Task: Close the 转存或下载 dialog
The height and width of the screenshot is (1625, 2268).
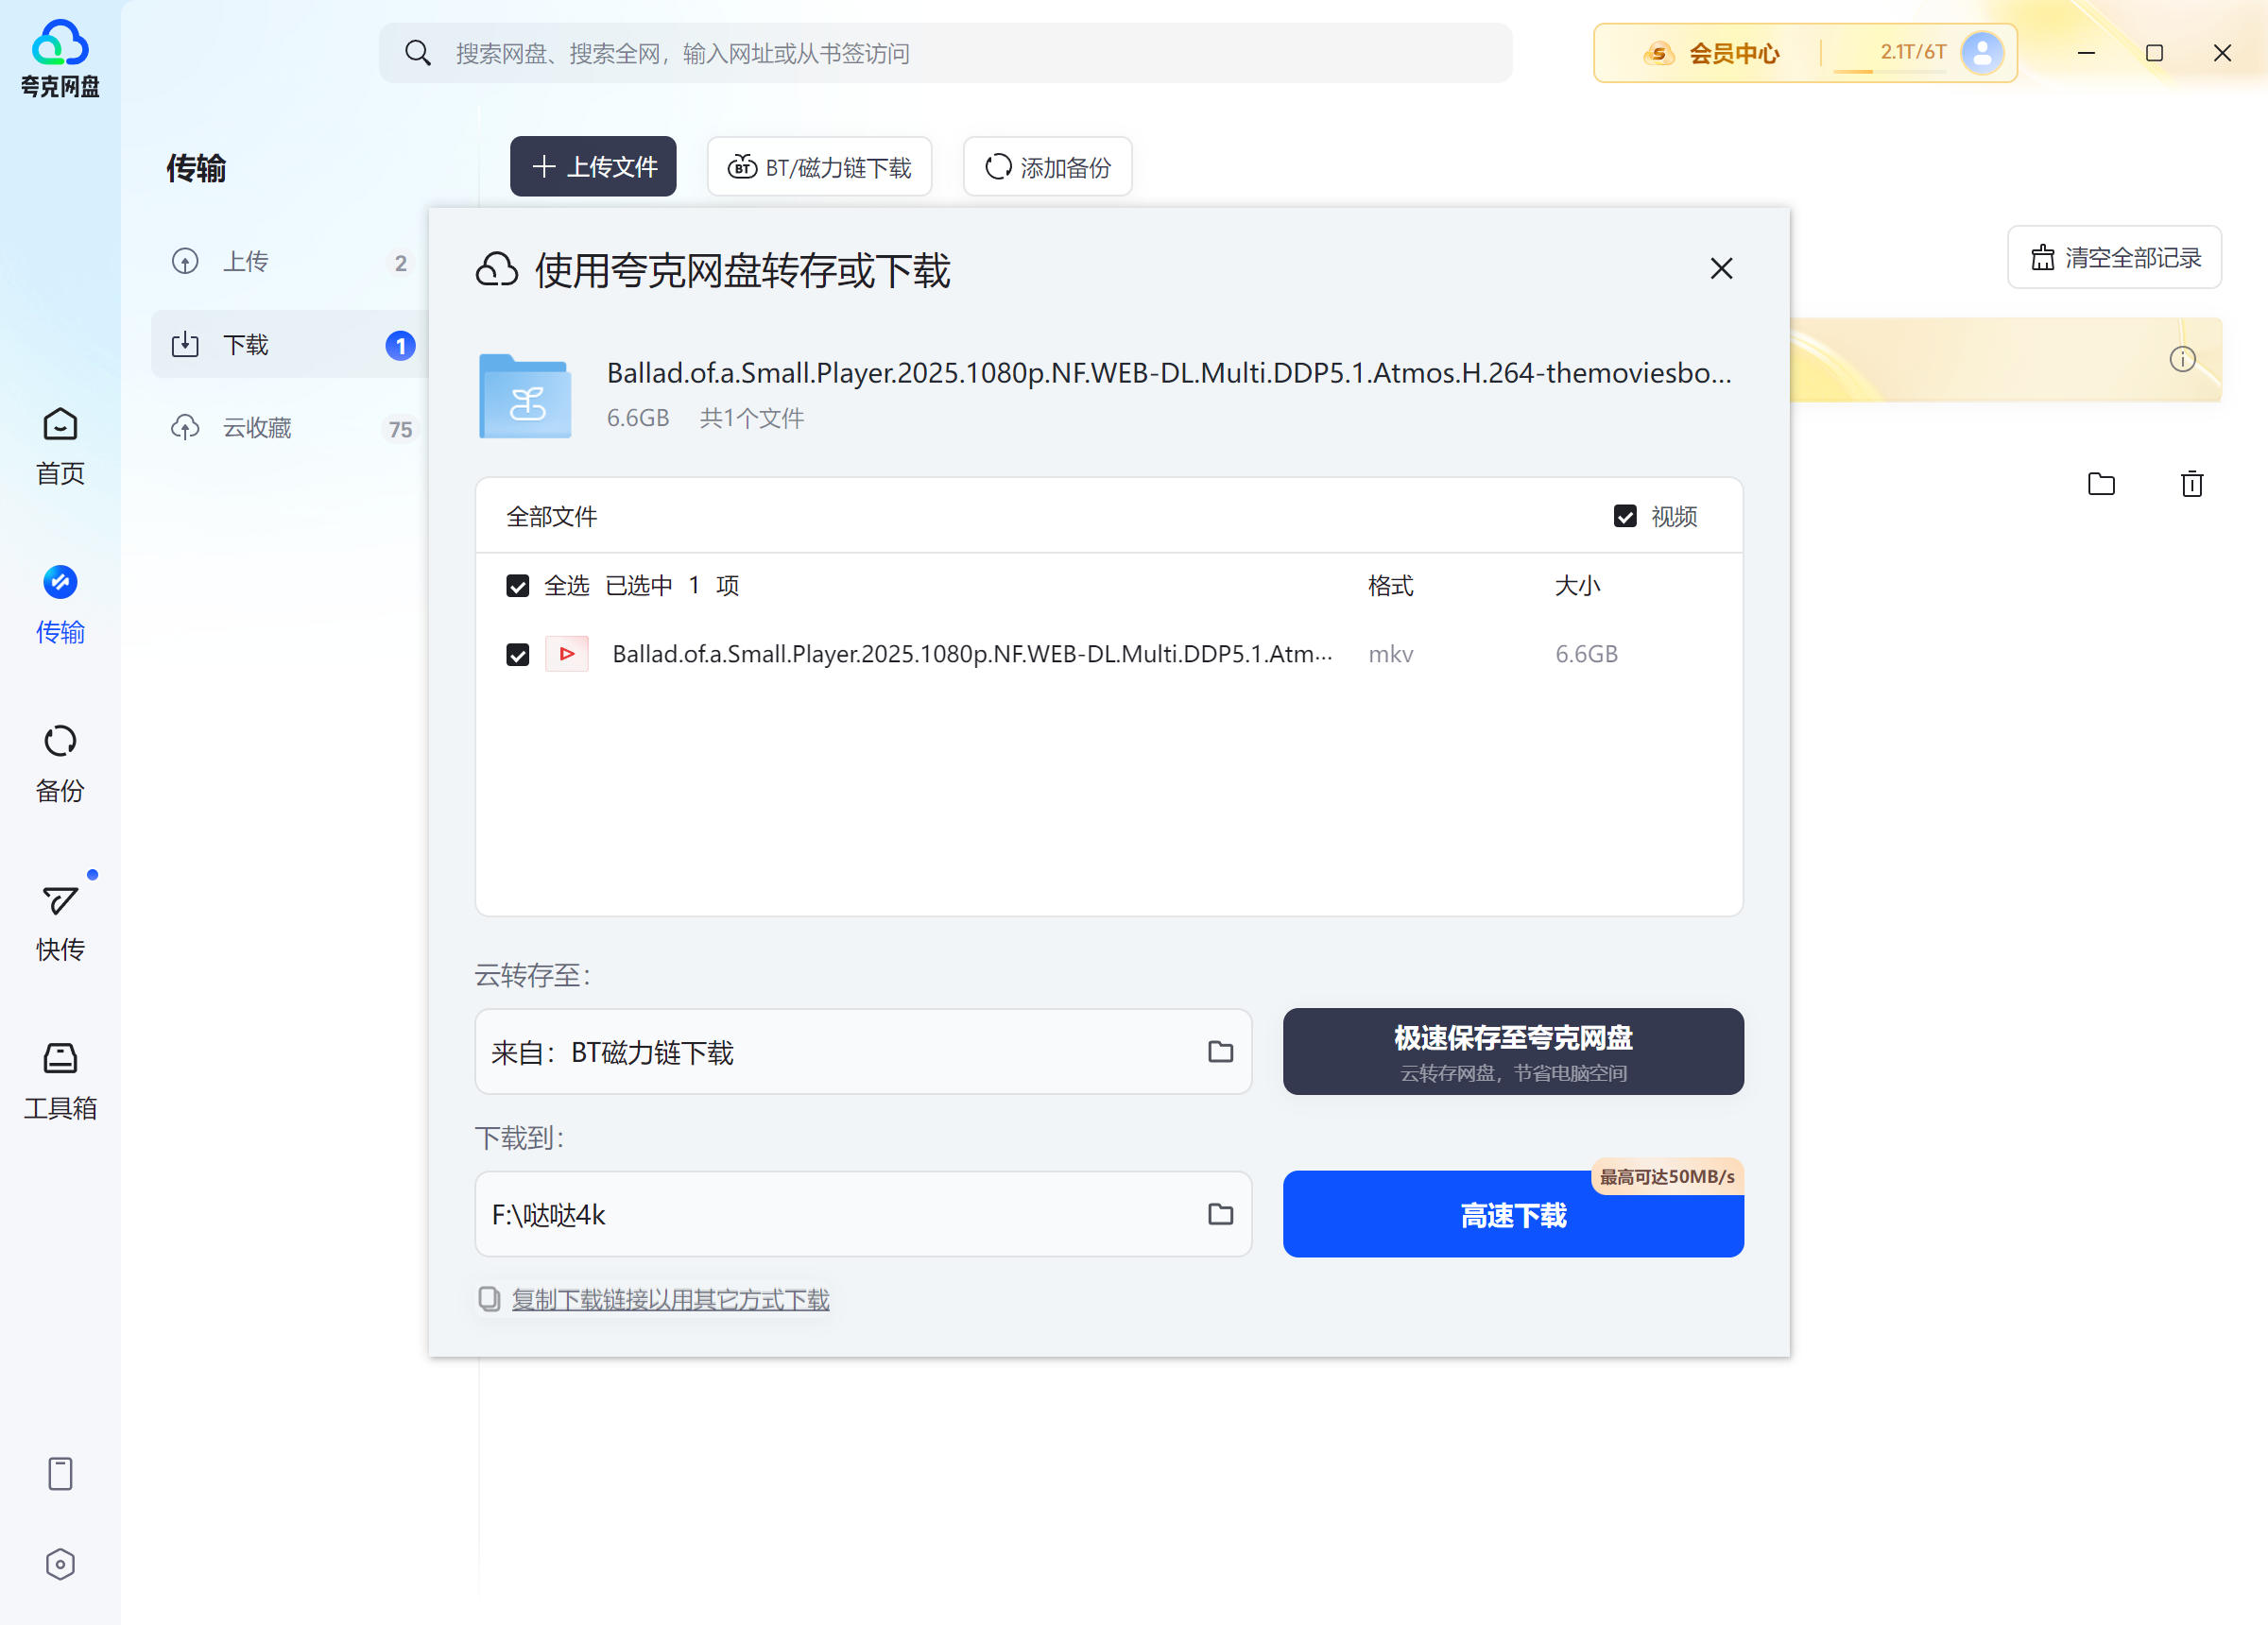Action: pyautogui.click(x=1720, y=268)
